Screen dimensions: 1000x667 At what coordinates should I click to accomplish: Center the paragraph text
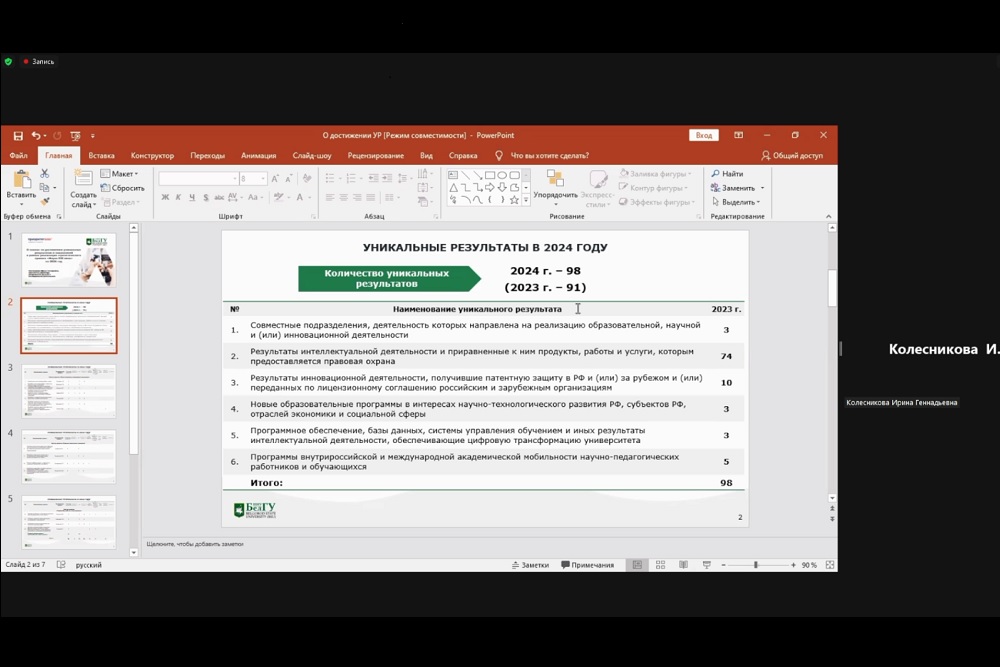(343, 198)
